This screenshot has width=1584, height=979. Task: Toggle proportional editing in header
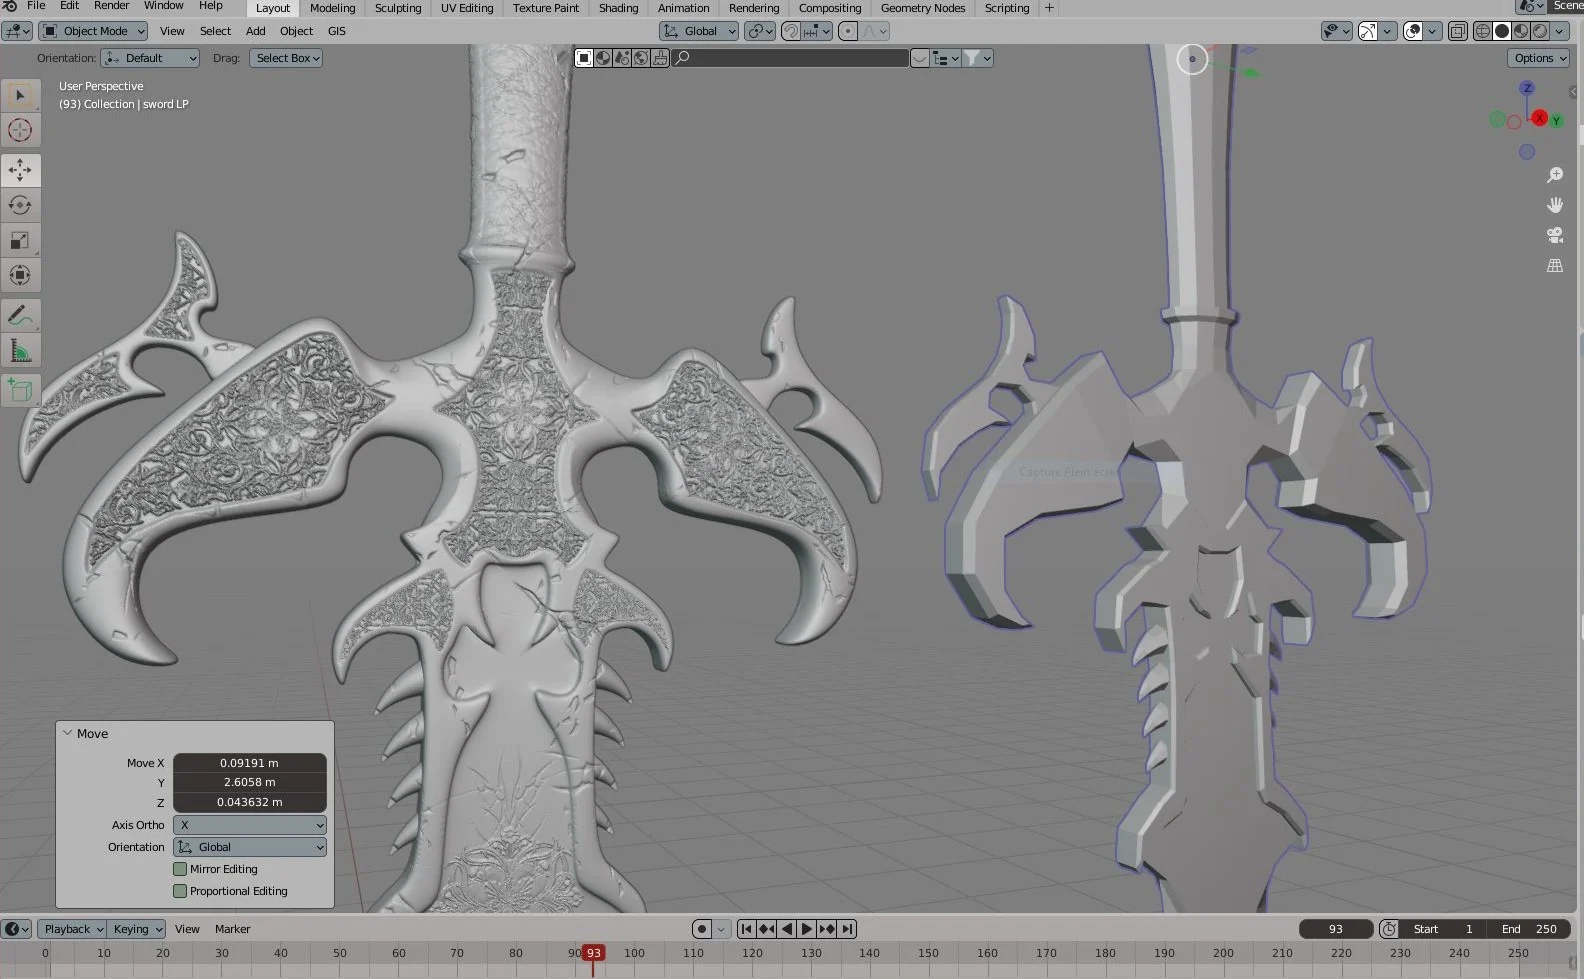[848, 31]
